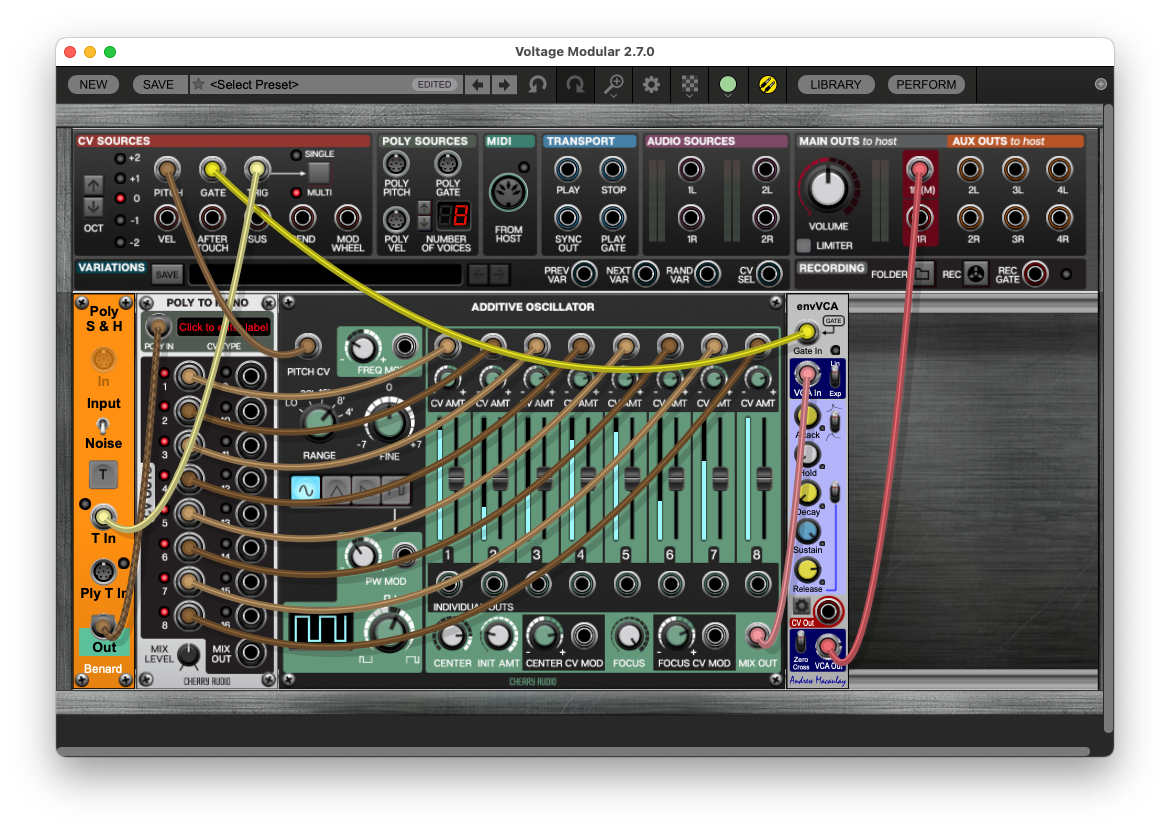Raise octave with OCT up arrow

point(93,184)
